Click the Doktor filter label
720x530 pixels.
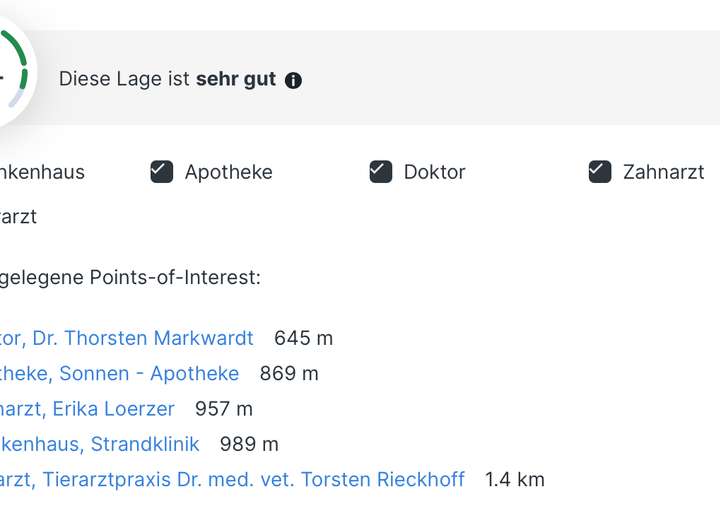click(434, 172)
